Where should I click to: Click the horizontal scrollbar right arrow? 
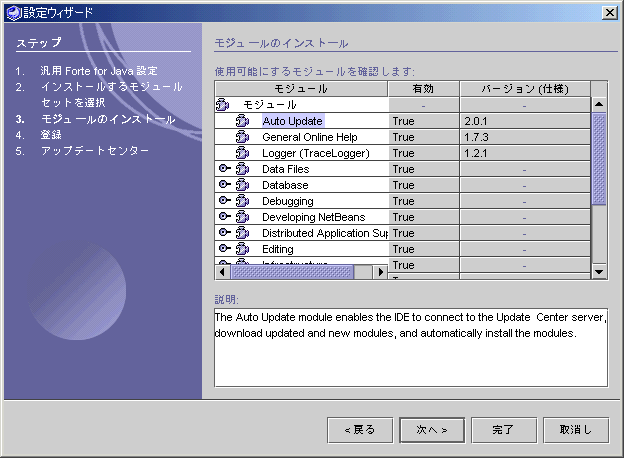380,271
